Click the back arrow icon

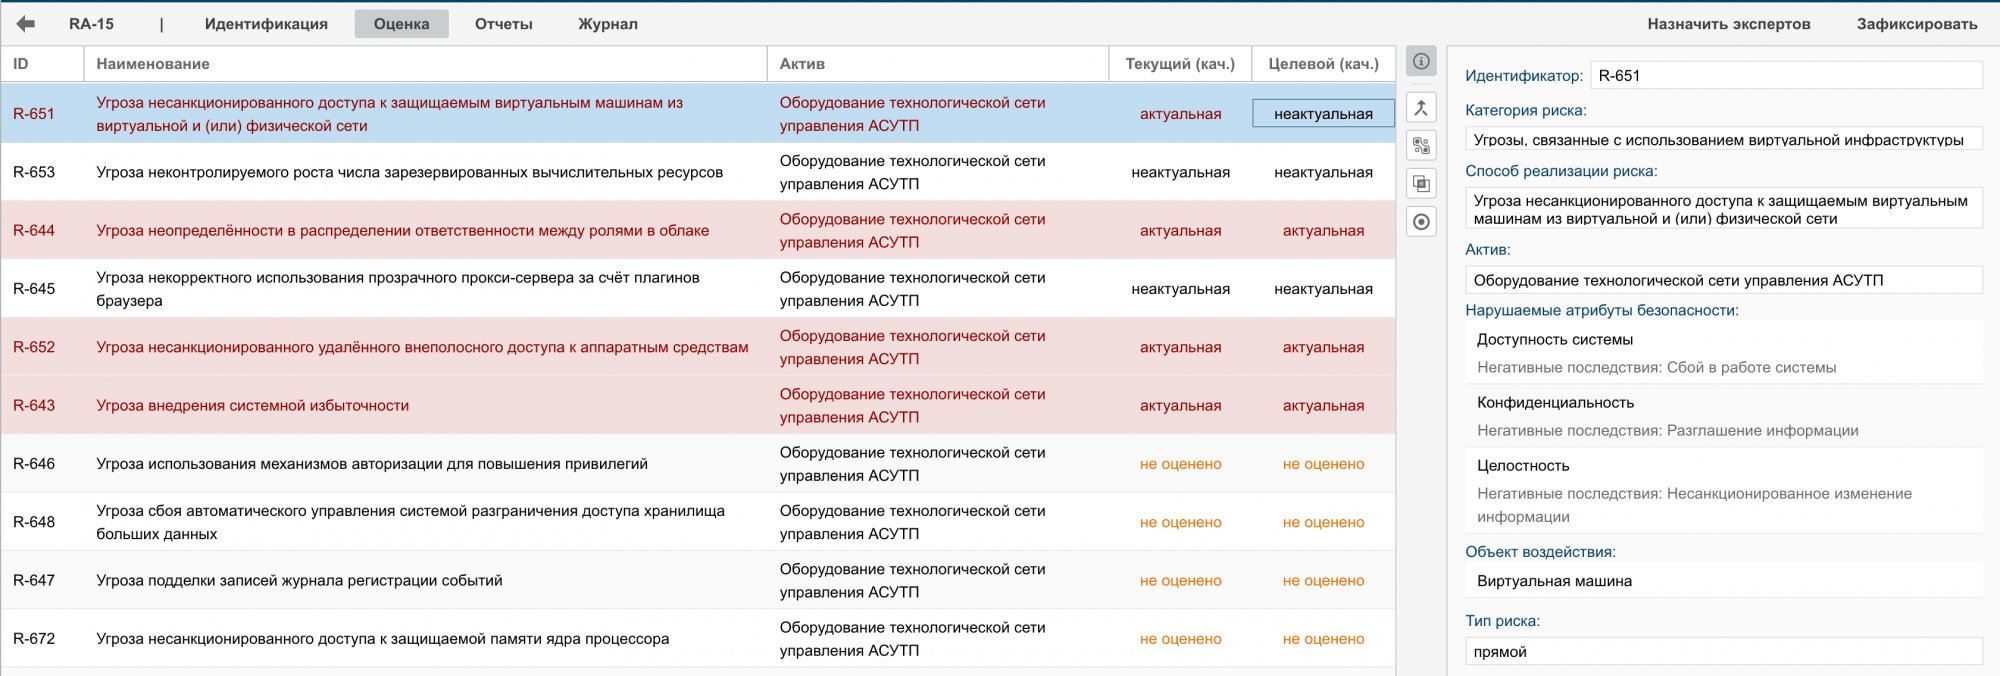[x=26, y=24]
